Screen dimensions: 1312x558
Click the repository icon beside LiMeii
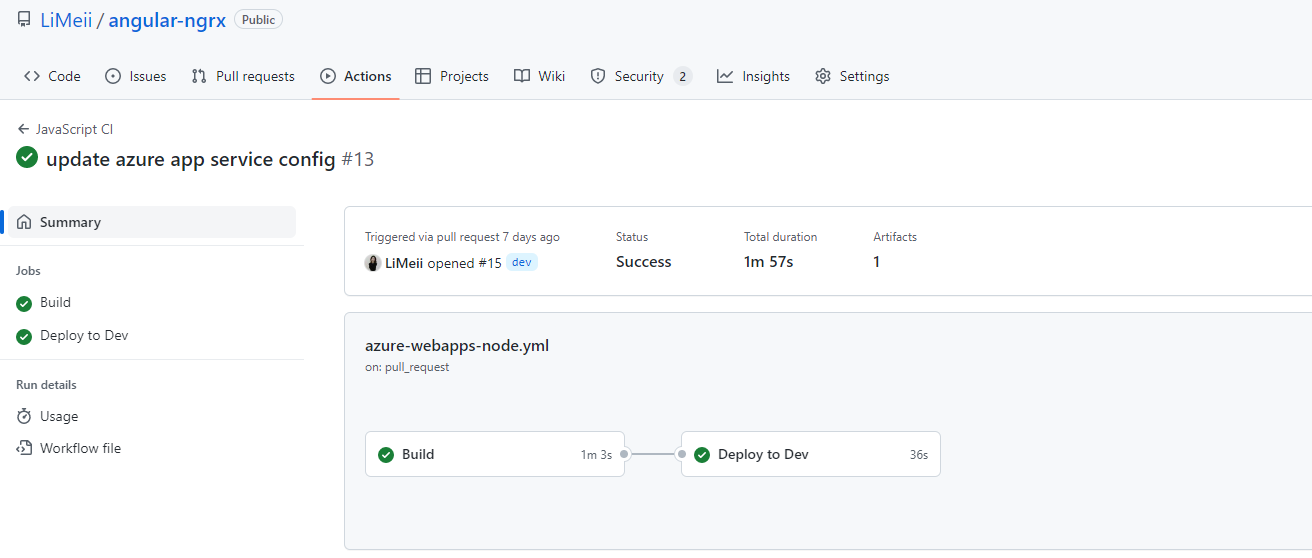(24, 20)
